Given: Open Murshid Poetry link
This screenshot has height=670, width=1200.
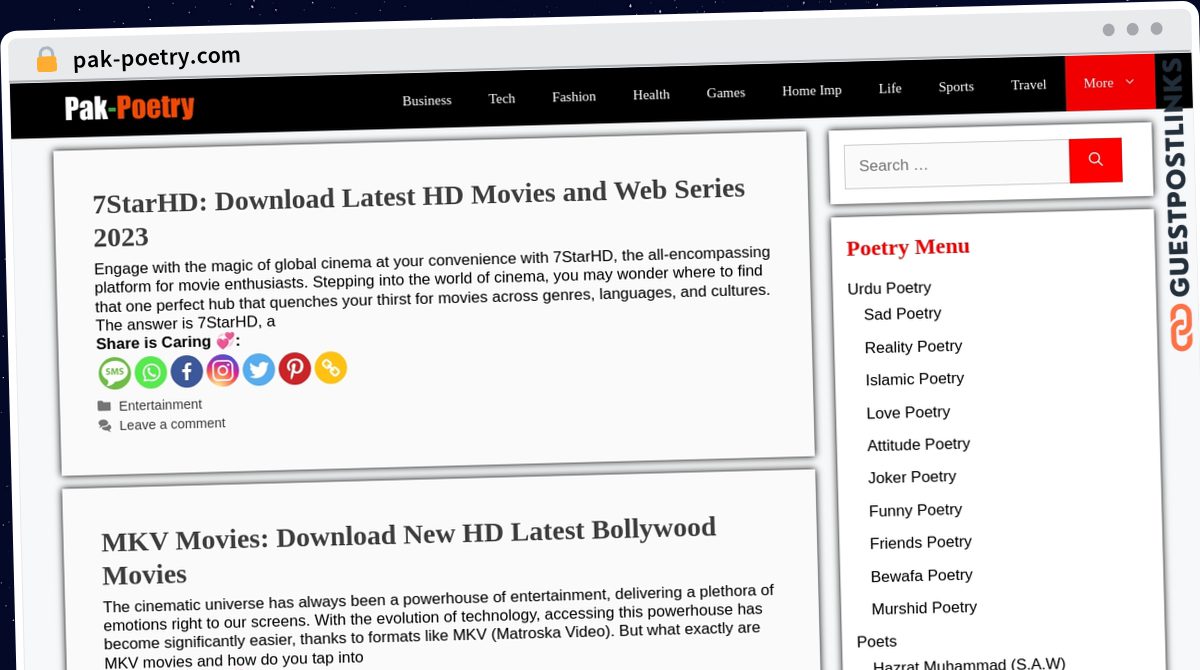Looking at the screenshot, I should click(924, 608).
